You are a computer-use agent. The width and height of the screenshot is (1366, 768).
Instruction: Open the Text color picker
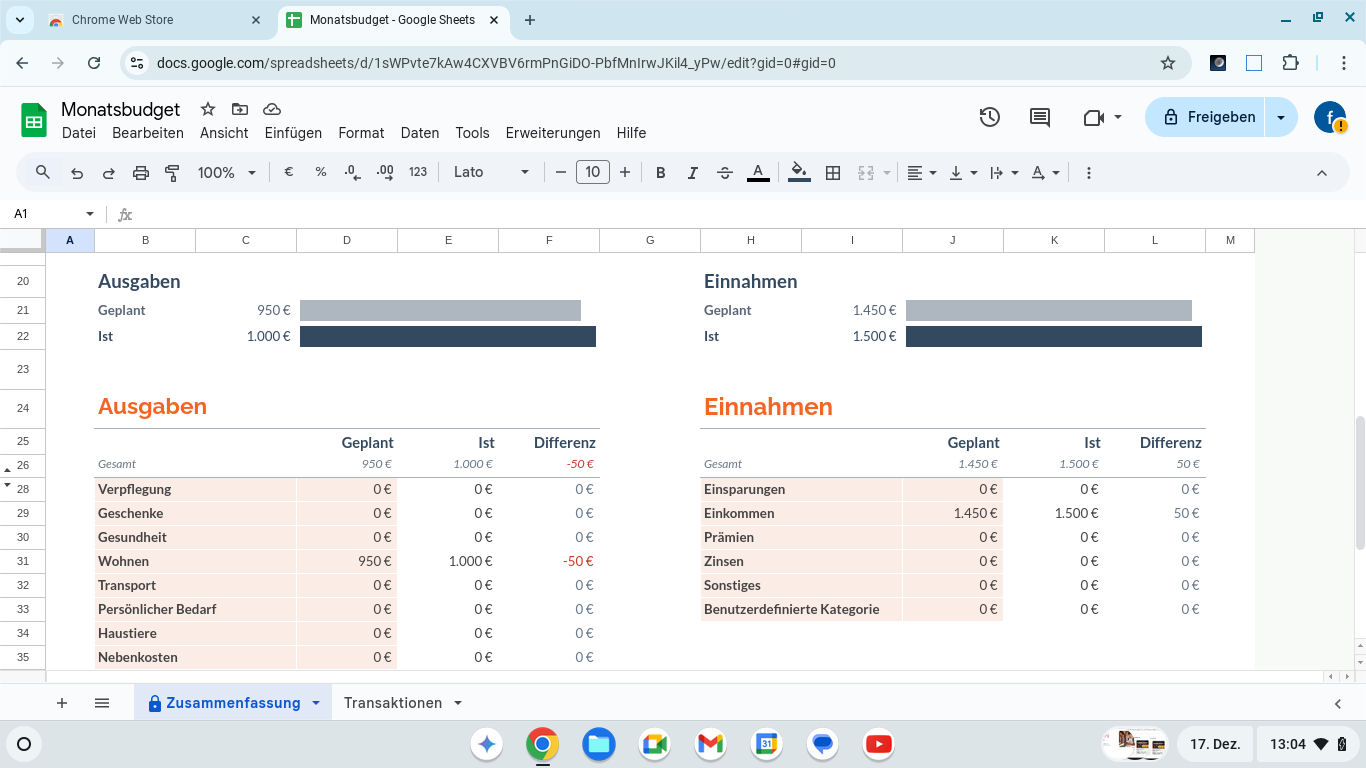click(x=758, y=172)
